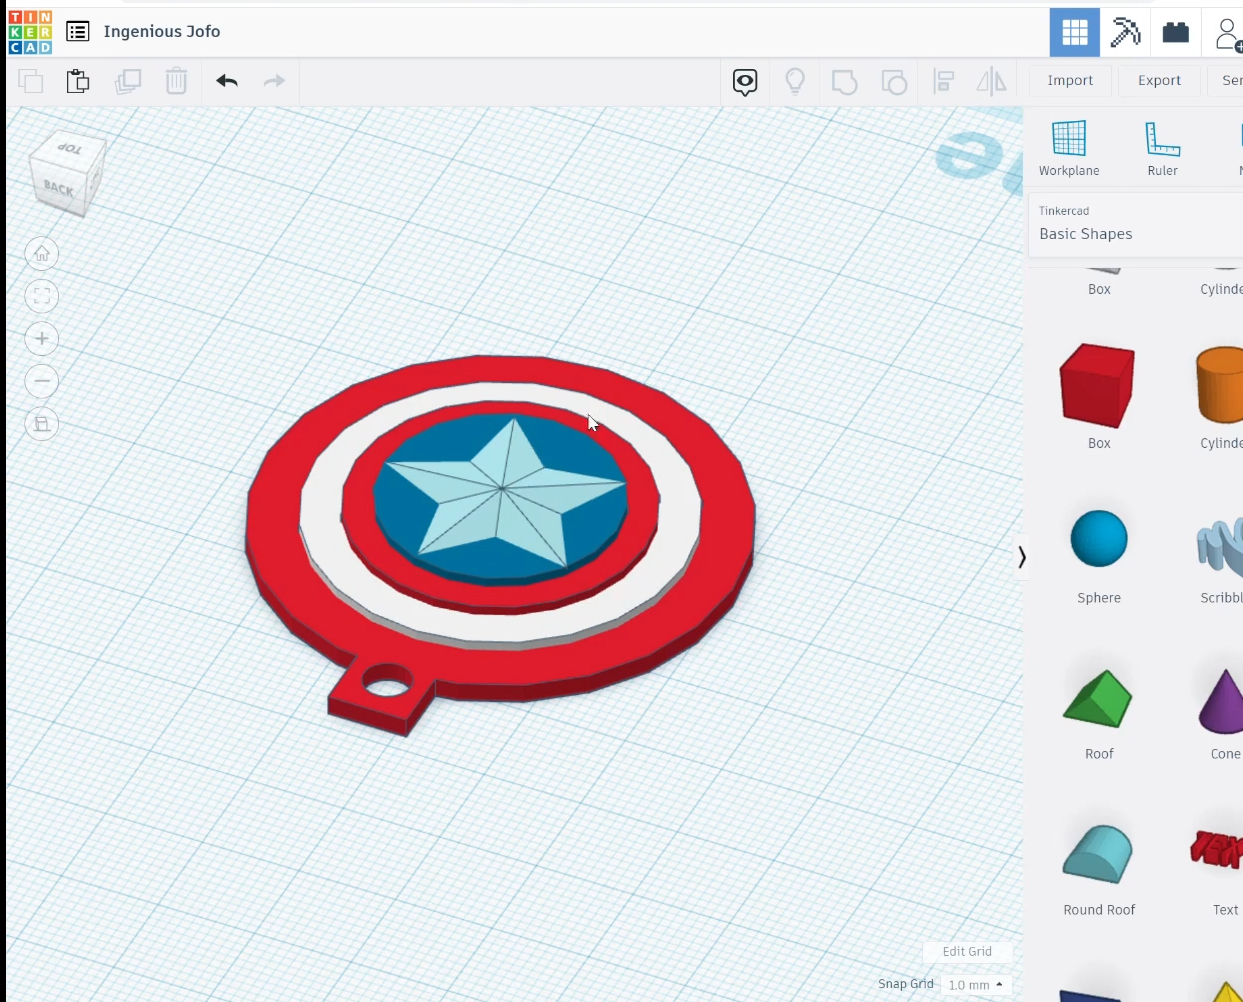Screen dimensions: 1243x1002
Task: Open the Snap Grid 1.0 mm dropdown
Action: coord(976,985)
